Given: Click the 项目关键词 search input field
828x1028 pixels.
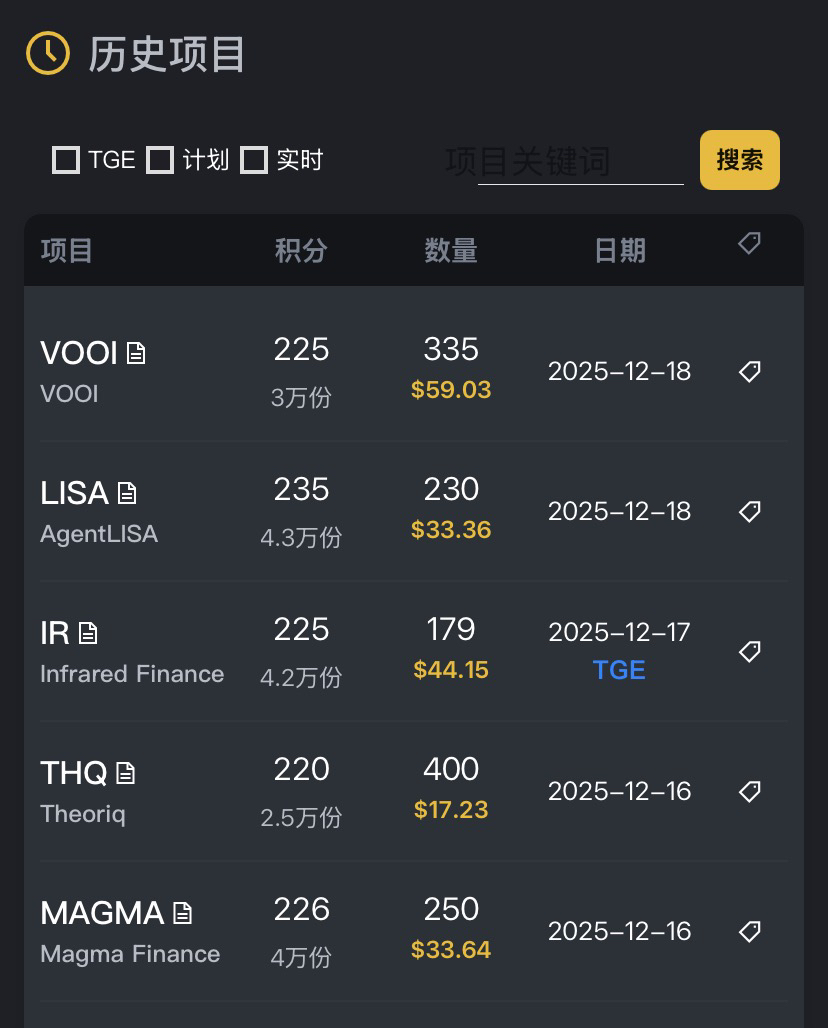Looking at the screenshot, I should point(580,162).
